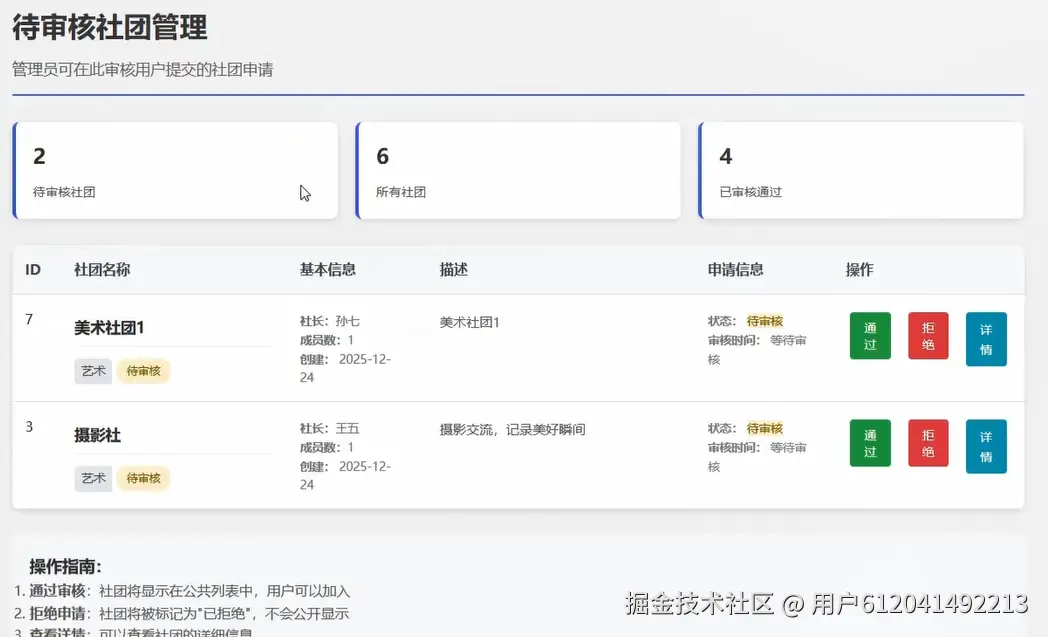
Task: Click the 操作 column header
Action: (x=861, y=269)
